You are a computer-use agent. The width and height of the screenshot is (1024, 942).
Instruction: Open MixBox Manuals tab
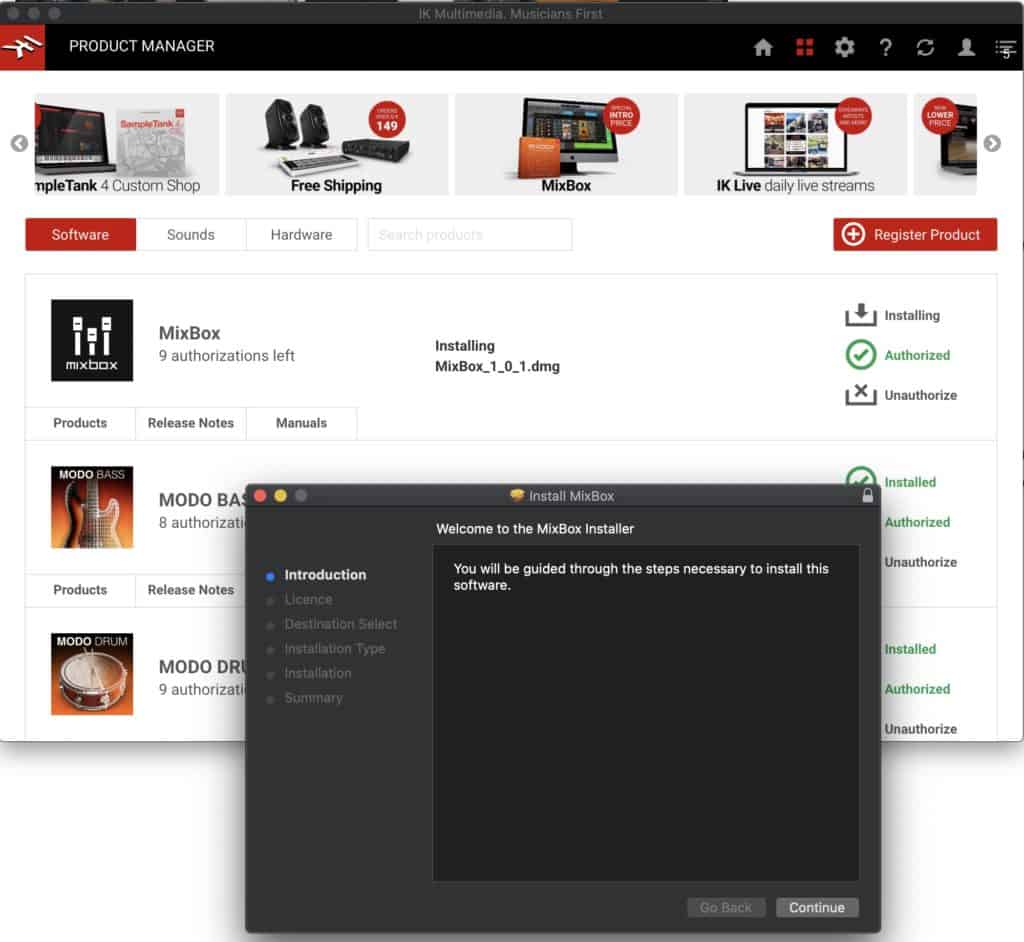point(302,423)
